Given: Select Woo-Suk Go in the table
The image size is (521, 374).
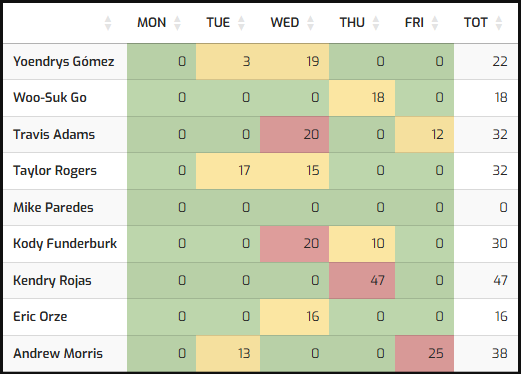Looking at the screenshot, I should [50, 98].
